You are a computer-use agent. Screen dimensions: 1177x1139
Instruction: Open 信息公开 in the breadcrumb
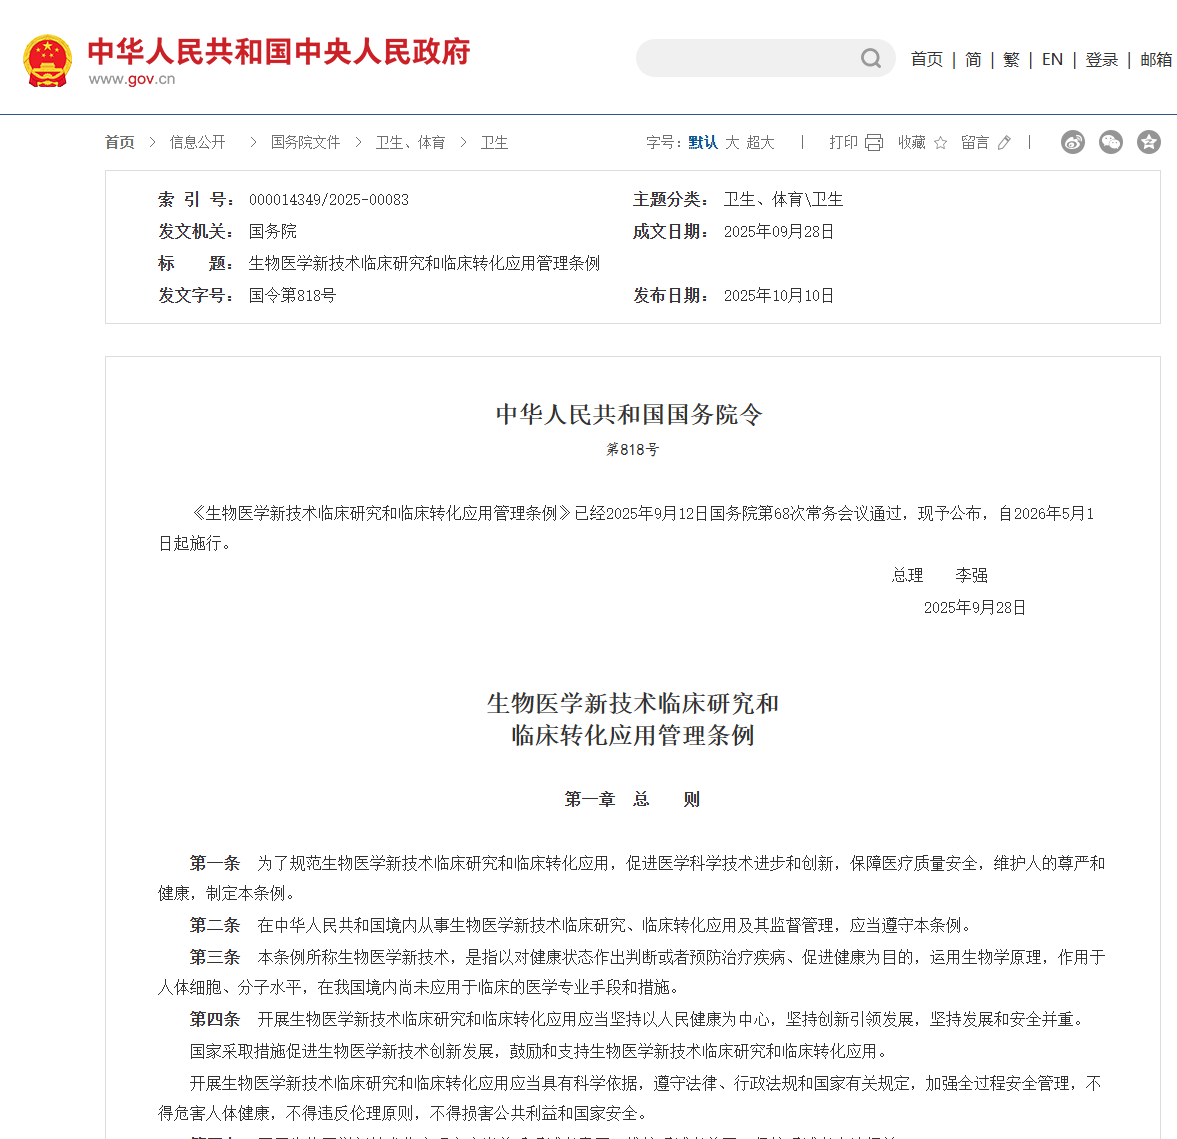[x=198, y=143]
